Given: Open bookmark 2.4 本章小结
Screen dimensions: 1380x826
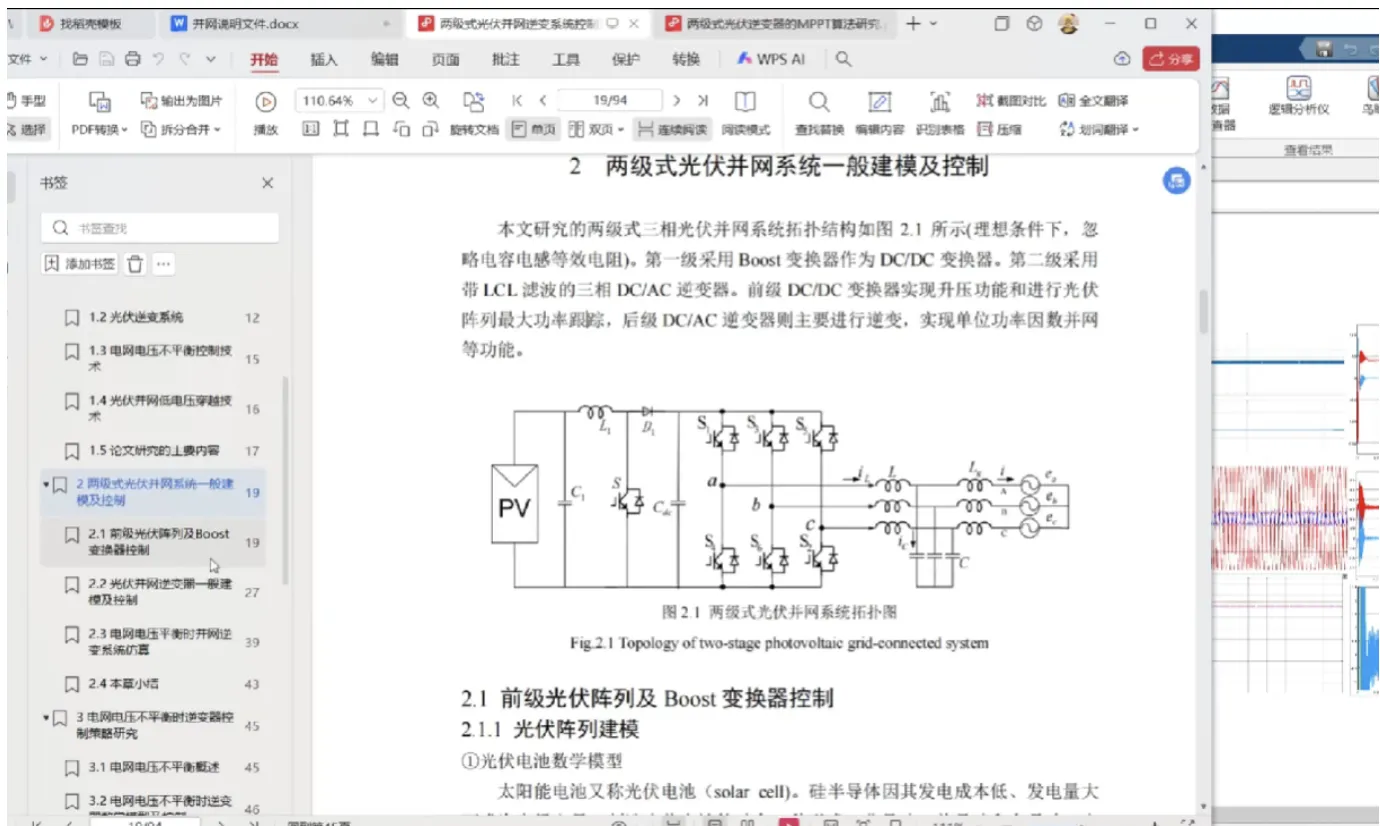Looking at the screenshot, I should (155, 684).
